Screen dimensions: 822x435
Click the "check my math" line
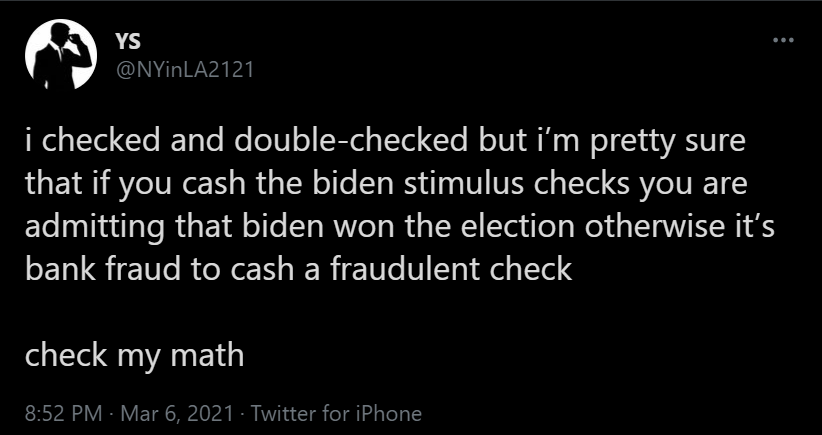pos(134,354)
